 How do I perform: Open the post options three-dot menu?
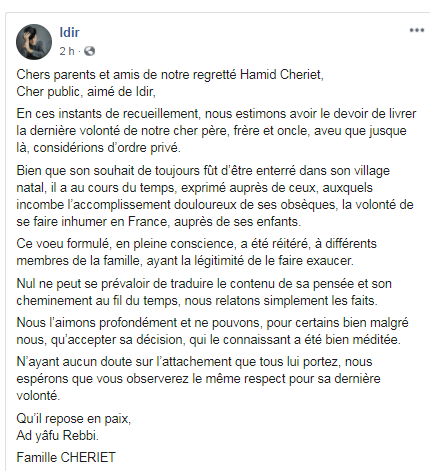coord(417,30)
